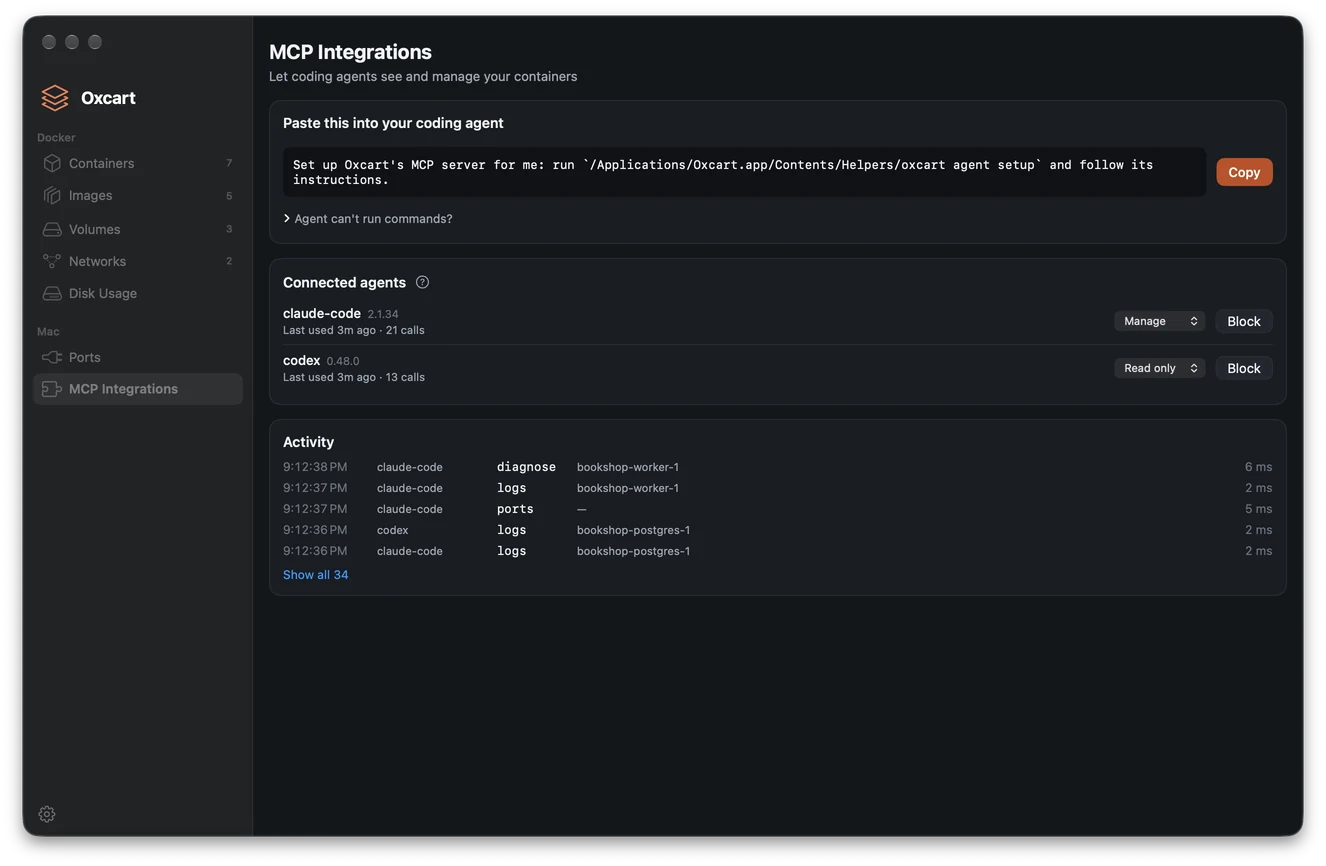Click the Oxcart stacked layers logo
Viewport: 1326px width, 866px height.
[x=55, y=97]
